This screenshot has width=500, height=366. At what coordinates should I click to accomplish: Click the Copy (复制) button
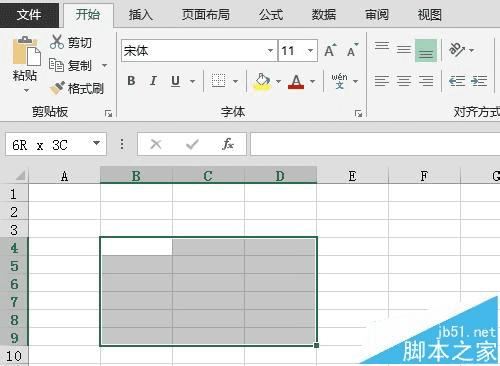point(70,65)
